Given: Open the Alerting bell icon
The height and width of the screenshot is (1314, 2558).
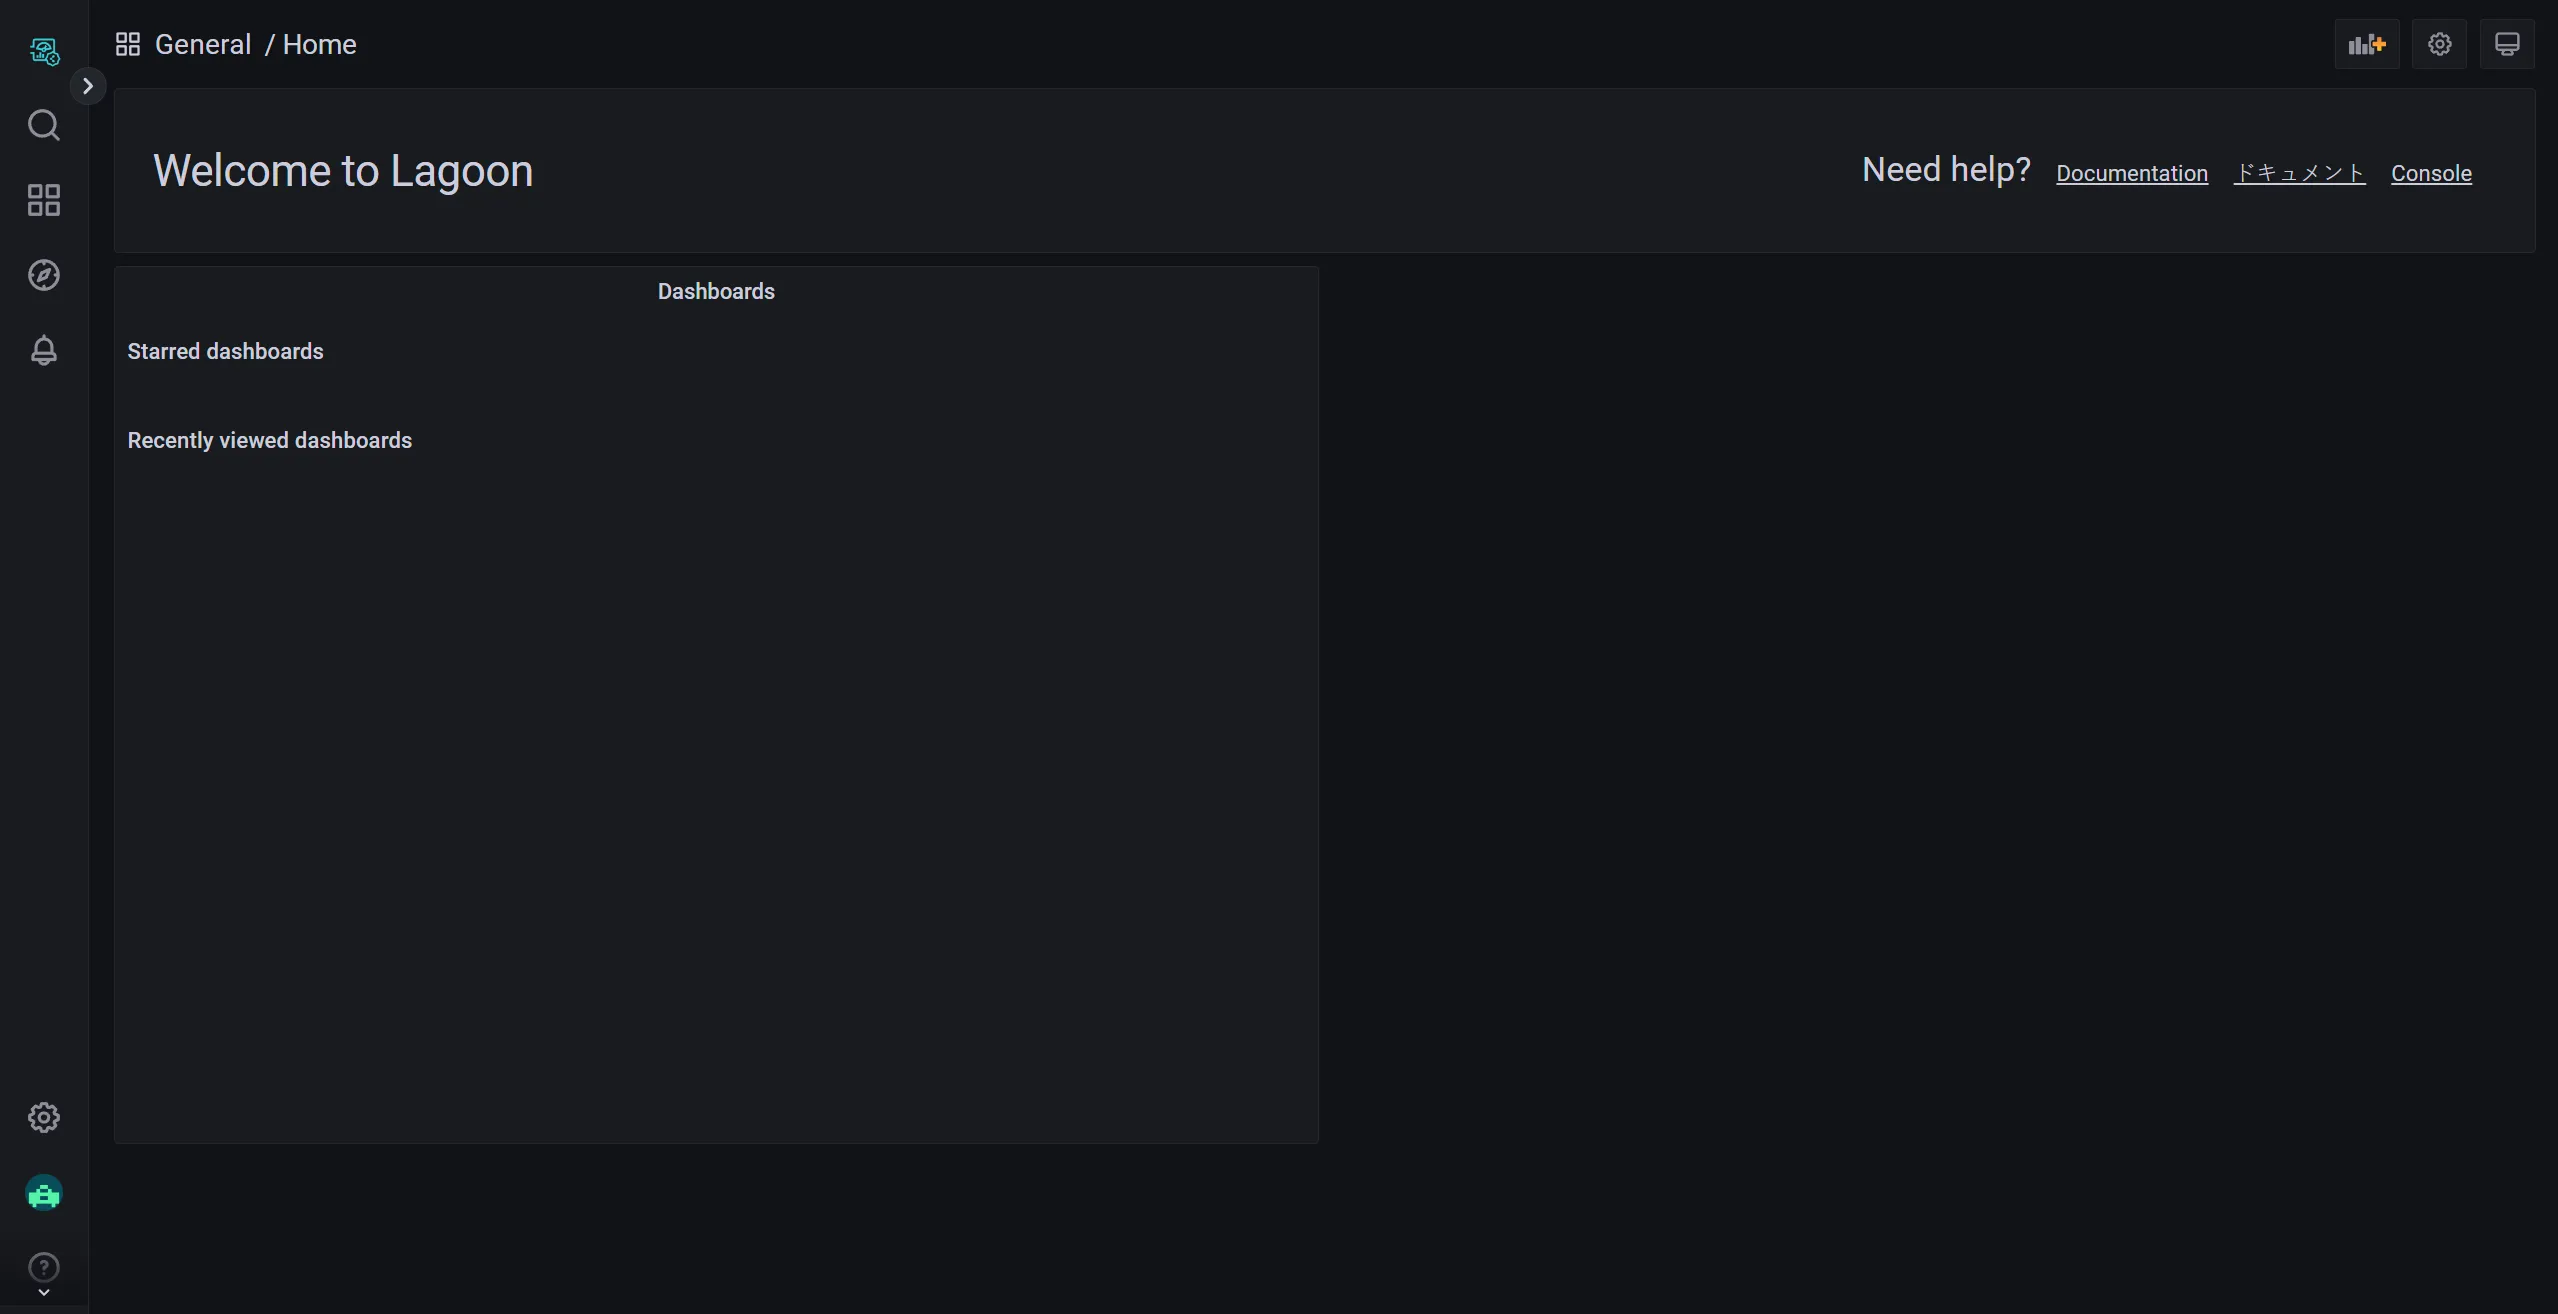Looking at the screenshot, I should coord(44,350).
